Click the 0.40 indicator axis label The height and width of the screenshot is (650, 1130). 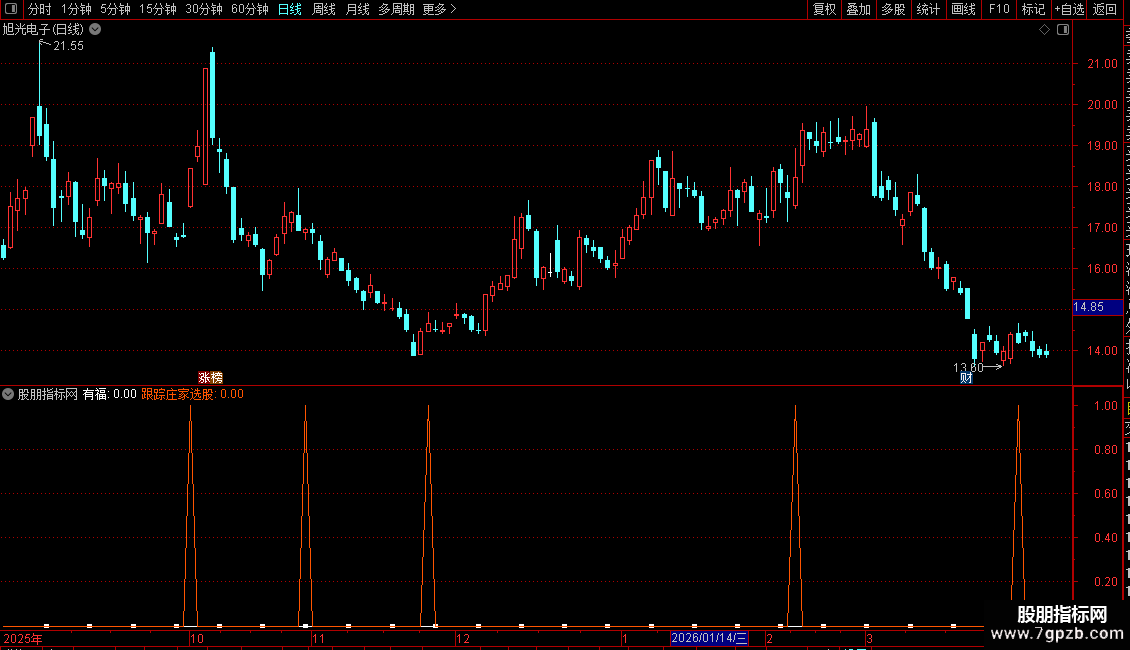coord(1106,538)
